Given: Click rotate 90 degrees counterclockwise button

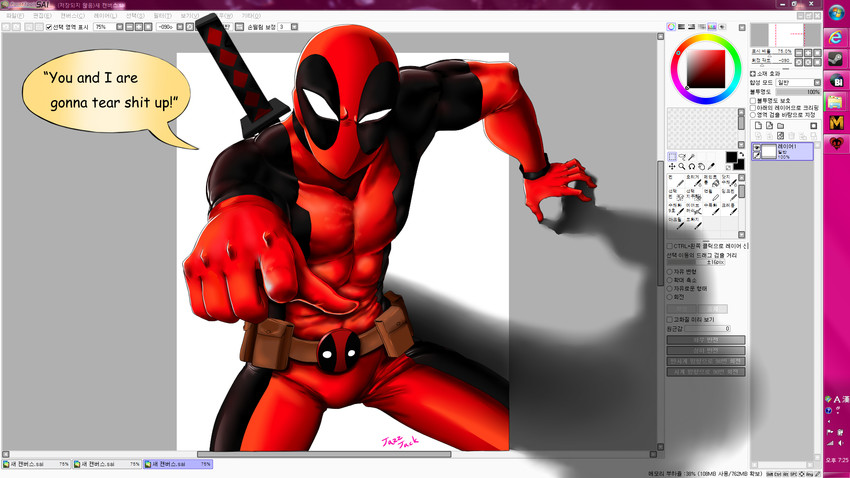Looking at the screenshot, I should tap(706, 361).
